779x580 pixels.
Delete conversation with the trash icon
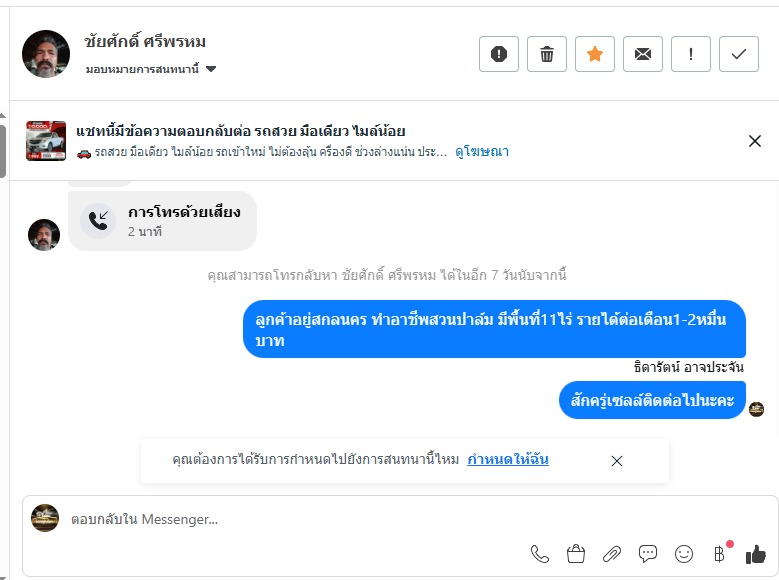pyautogui.click(x=547, y=54)
